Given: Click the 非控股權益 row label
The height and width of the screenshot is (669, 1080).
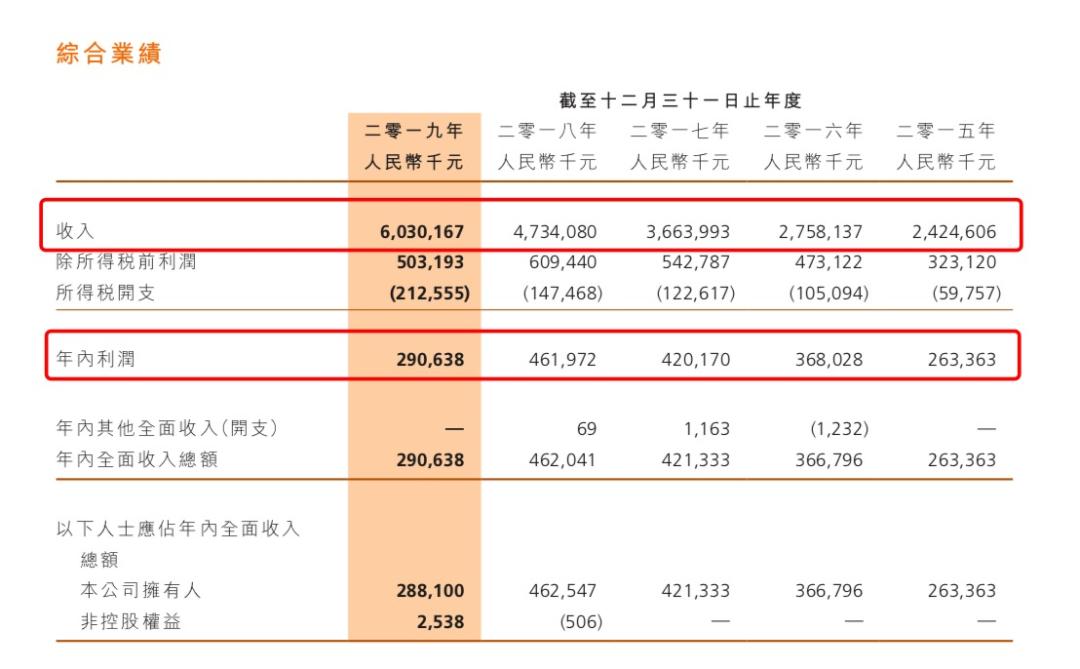Looking at the screenshot, I should coord(131,621).
